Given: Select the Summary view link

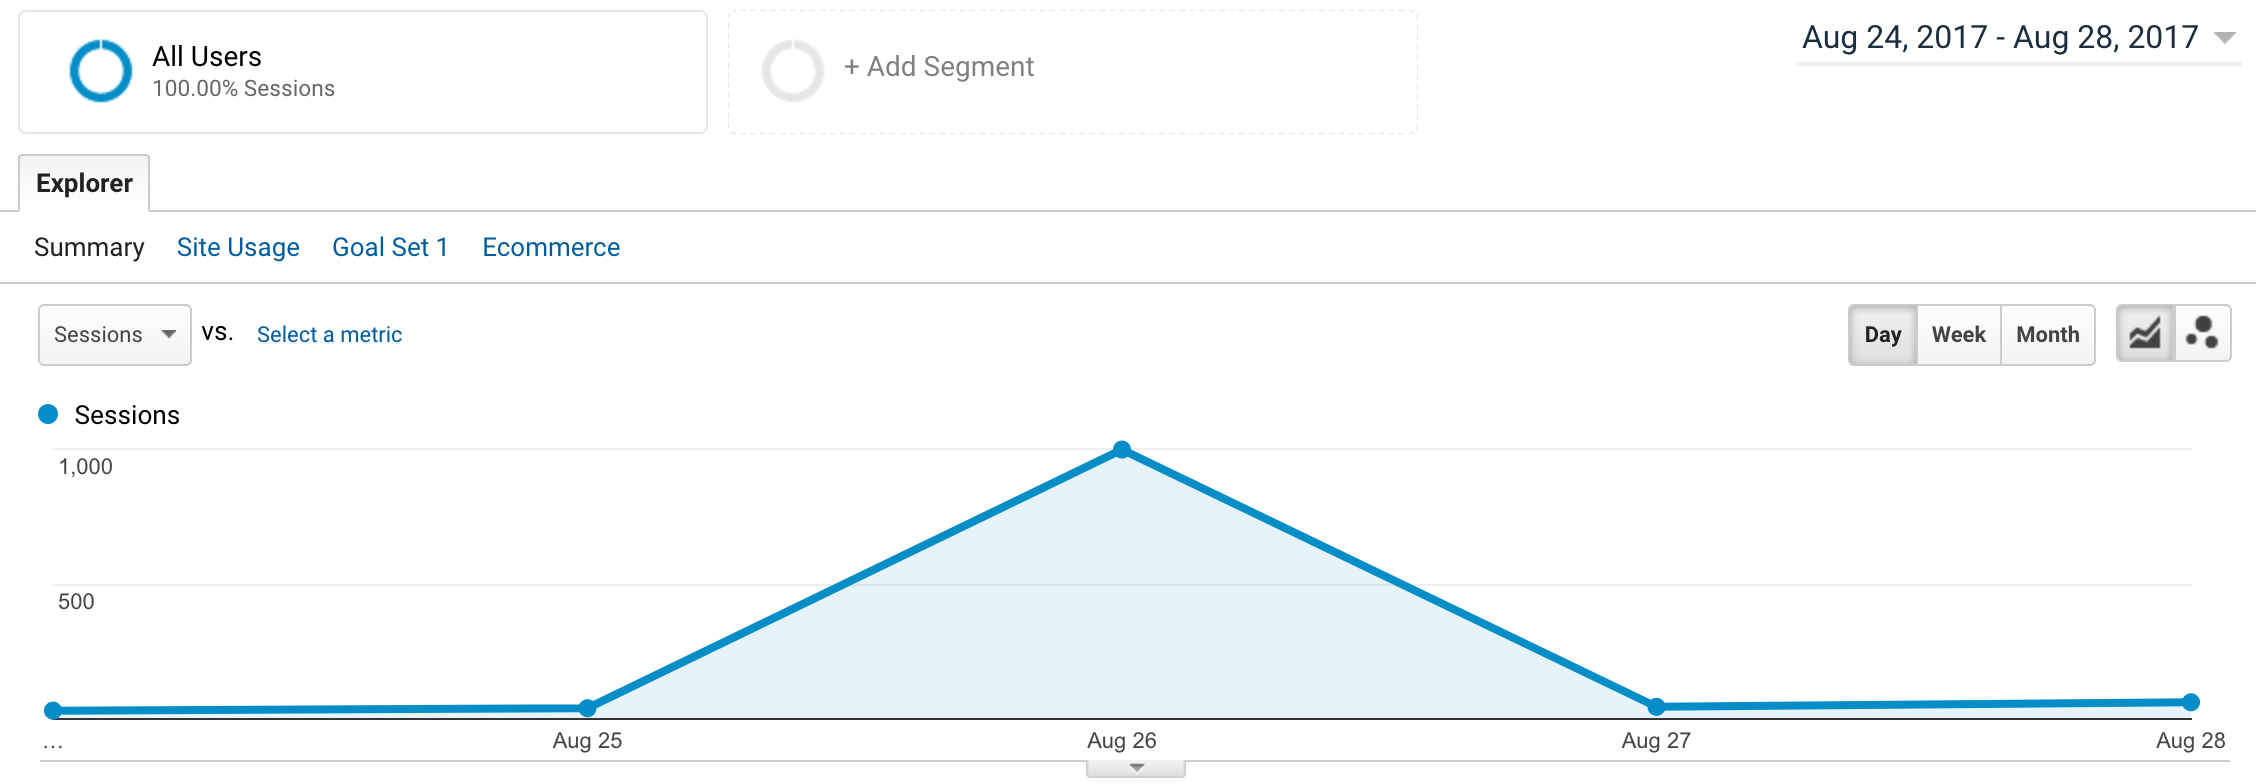Looking at the screenshot, I should [89, 247].
